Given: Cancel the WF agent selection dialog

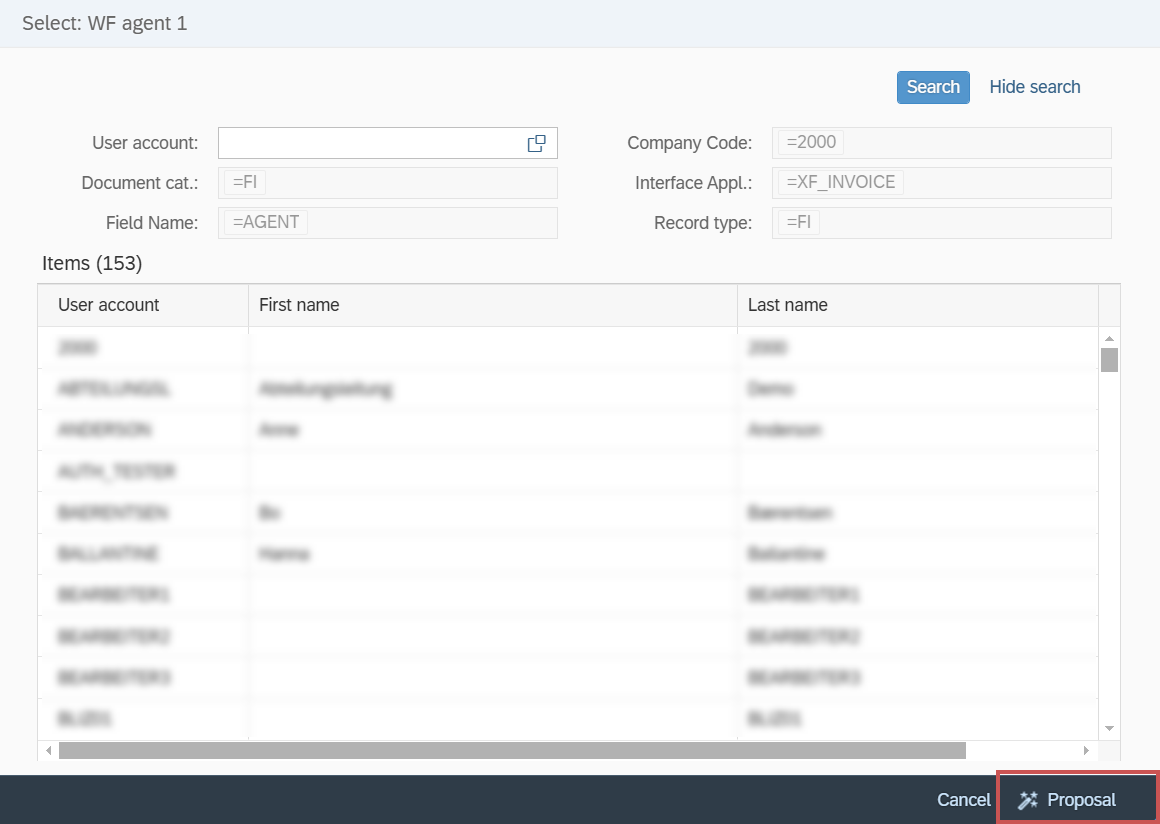Looking at the screenshot, I should 963,800.
